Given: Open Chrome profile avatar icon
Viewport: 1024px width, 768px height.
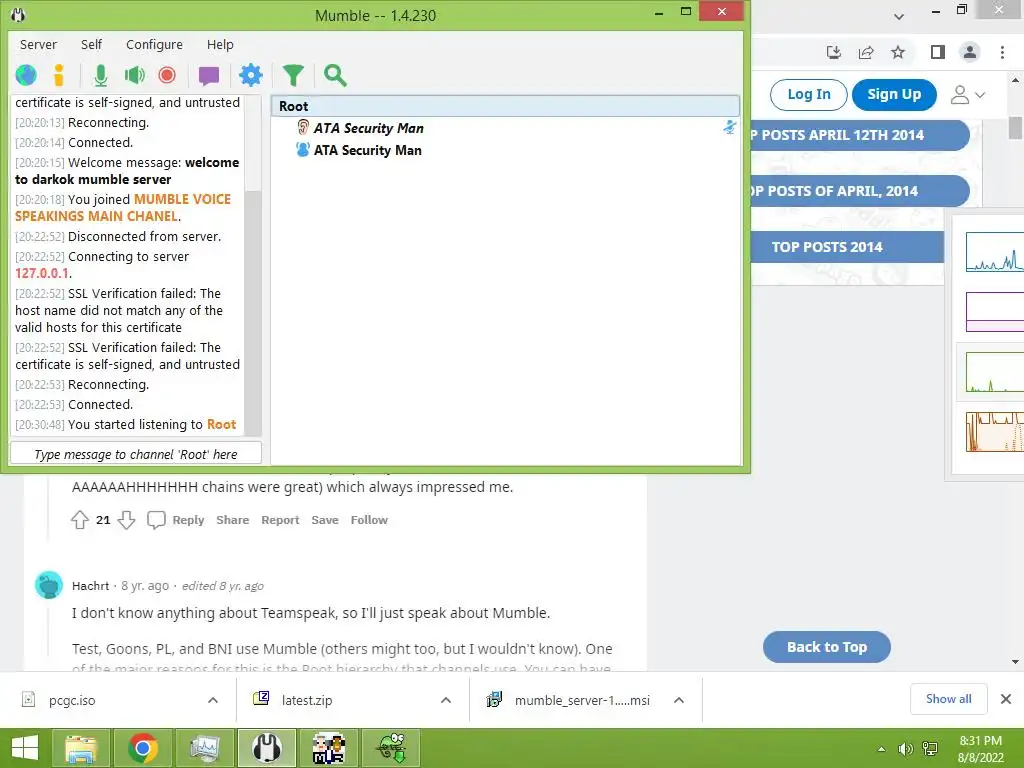Looking at the screenshot, I should coord(970,52).
